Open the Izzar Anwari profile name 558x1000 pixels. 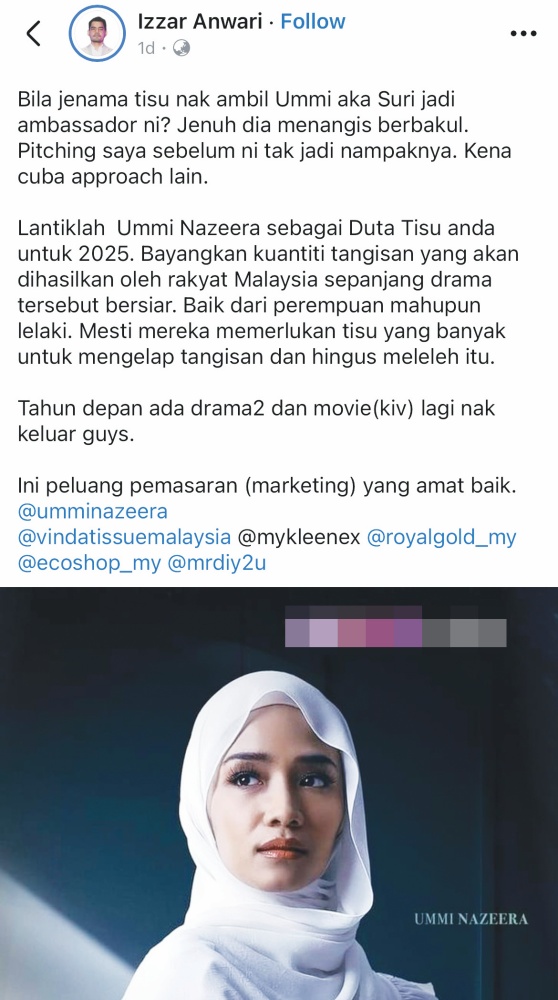(x=200, y=21)
